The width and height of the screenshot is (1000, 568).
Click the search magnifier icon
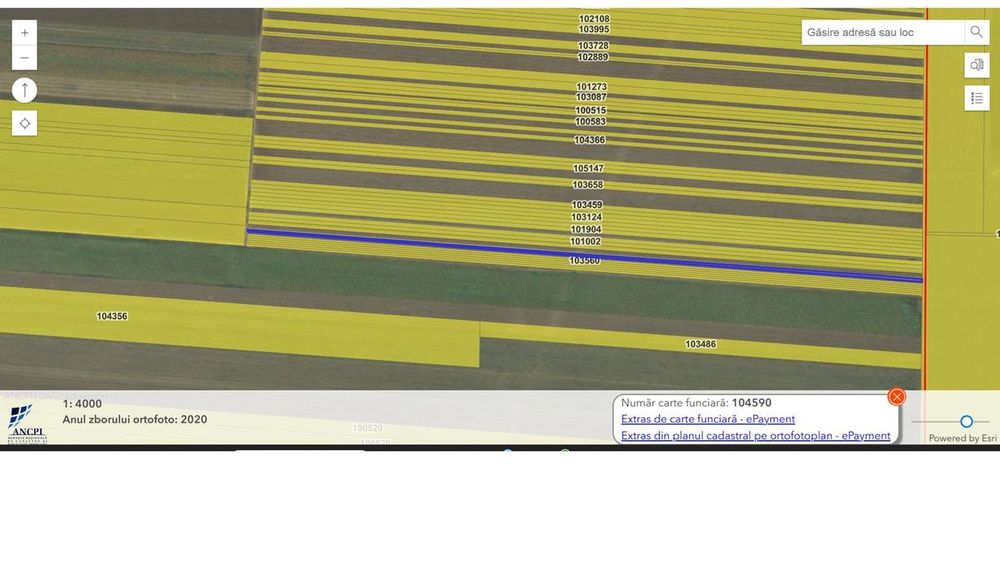[x=976, y=32]
